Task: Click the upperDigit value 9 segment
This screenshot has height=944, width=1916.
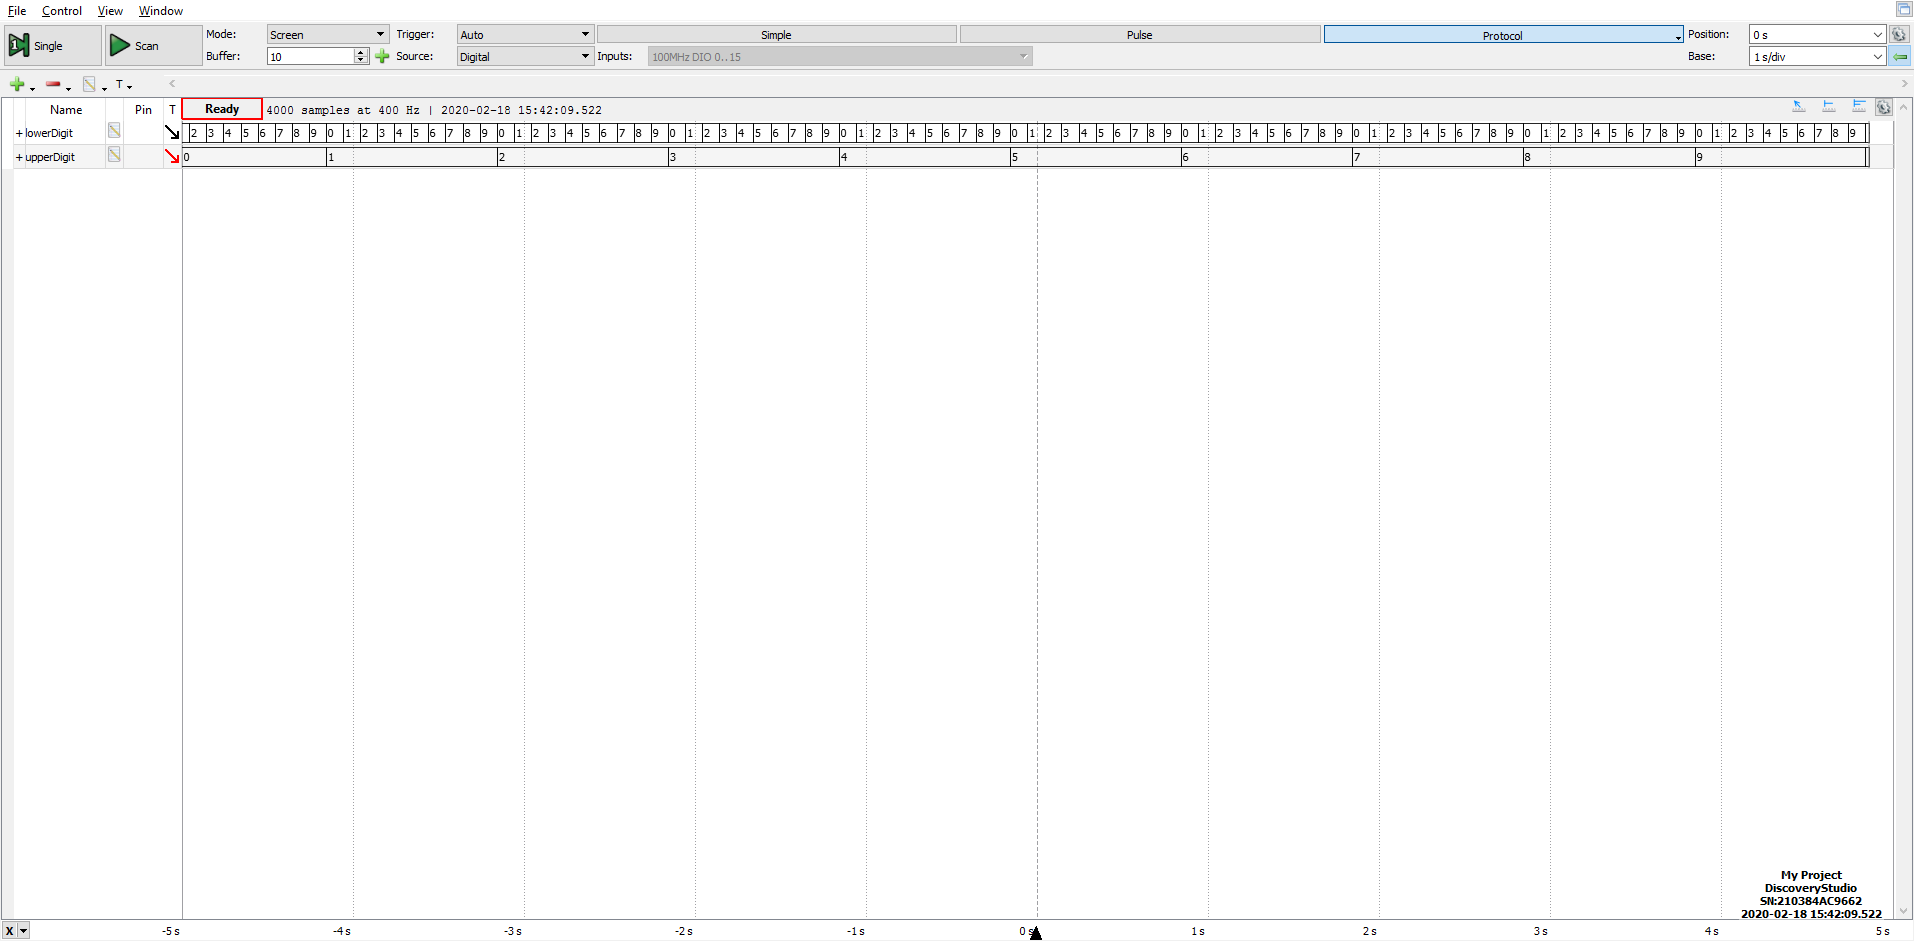Action: 1781,157
